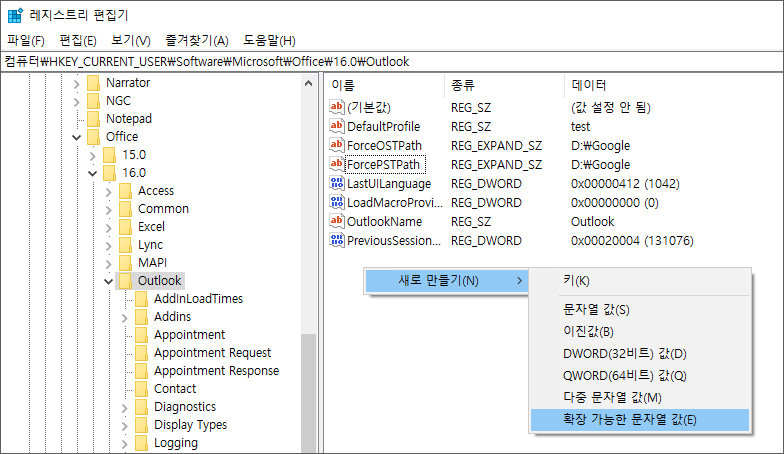The image size is (784, 454).
Task: Expand the Narrator key
Action: coord(76,84)
